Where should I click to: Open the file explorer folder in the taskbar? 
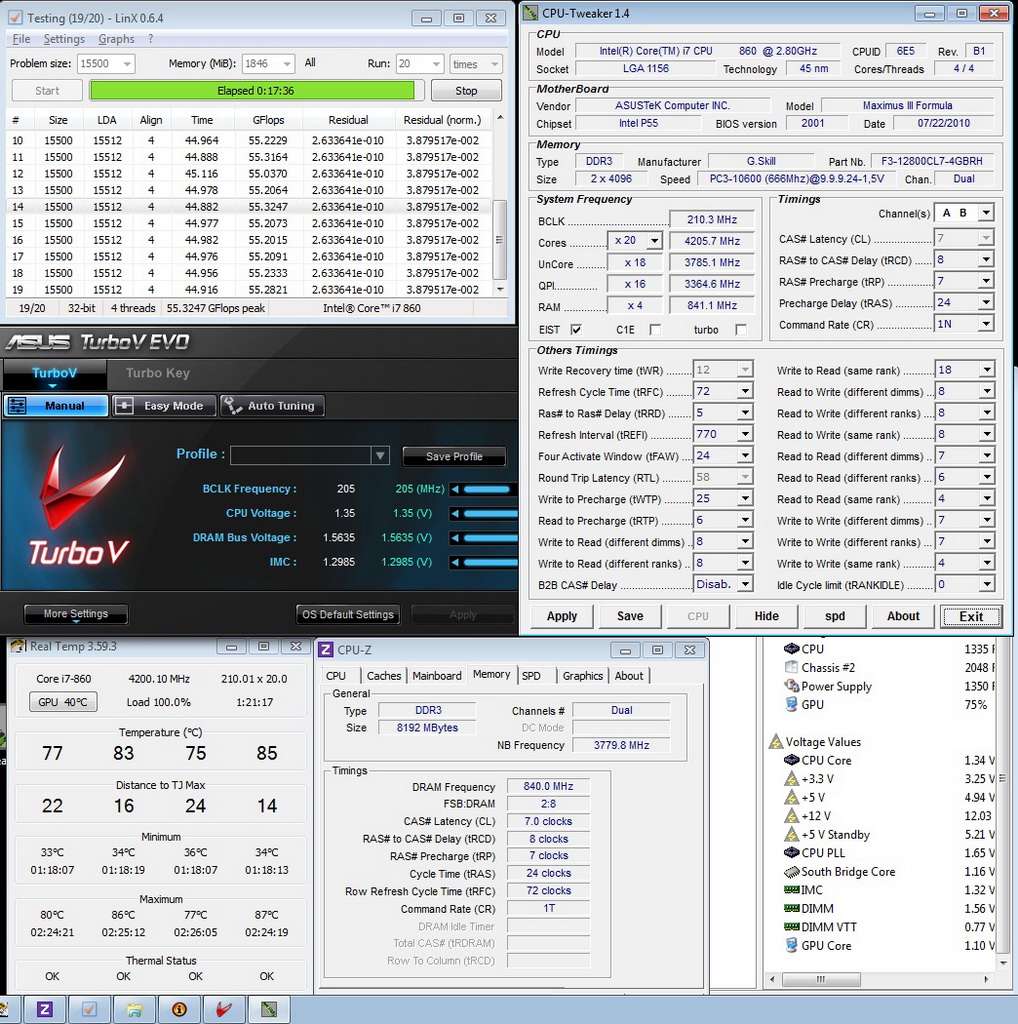[x=134, y=1010]
